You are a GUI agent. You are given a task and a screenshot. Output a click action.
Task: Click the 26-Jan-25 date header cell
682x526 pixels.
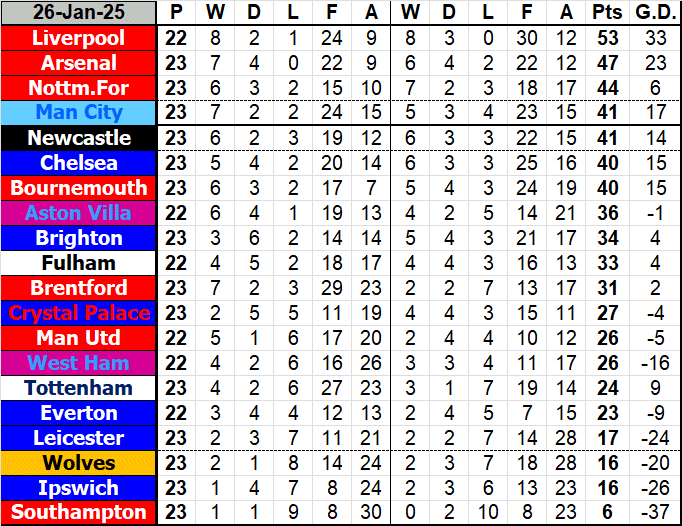(x=79, y=13)
